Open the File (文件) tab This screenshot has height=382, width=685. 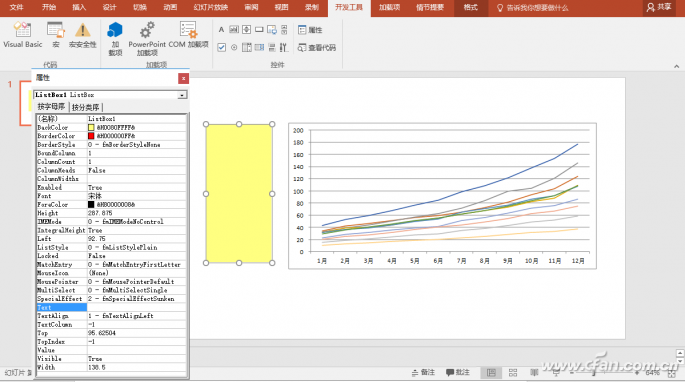[x=16, y=7]
